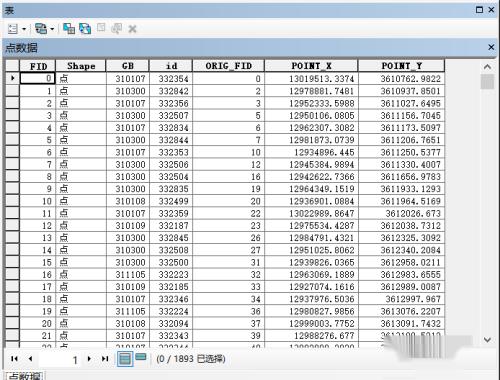Image resolution: width=500 pixels, height=380 pixels.
Task: Go to the first record
Action: tap(14, 359)
